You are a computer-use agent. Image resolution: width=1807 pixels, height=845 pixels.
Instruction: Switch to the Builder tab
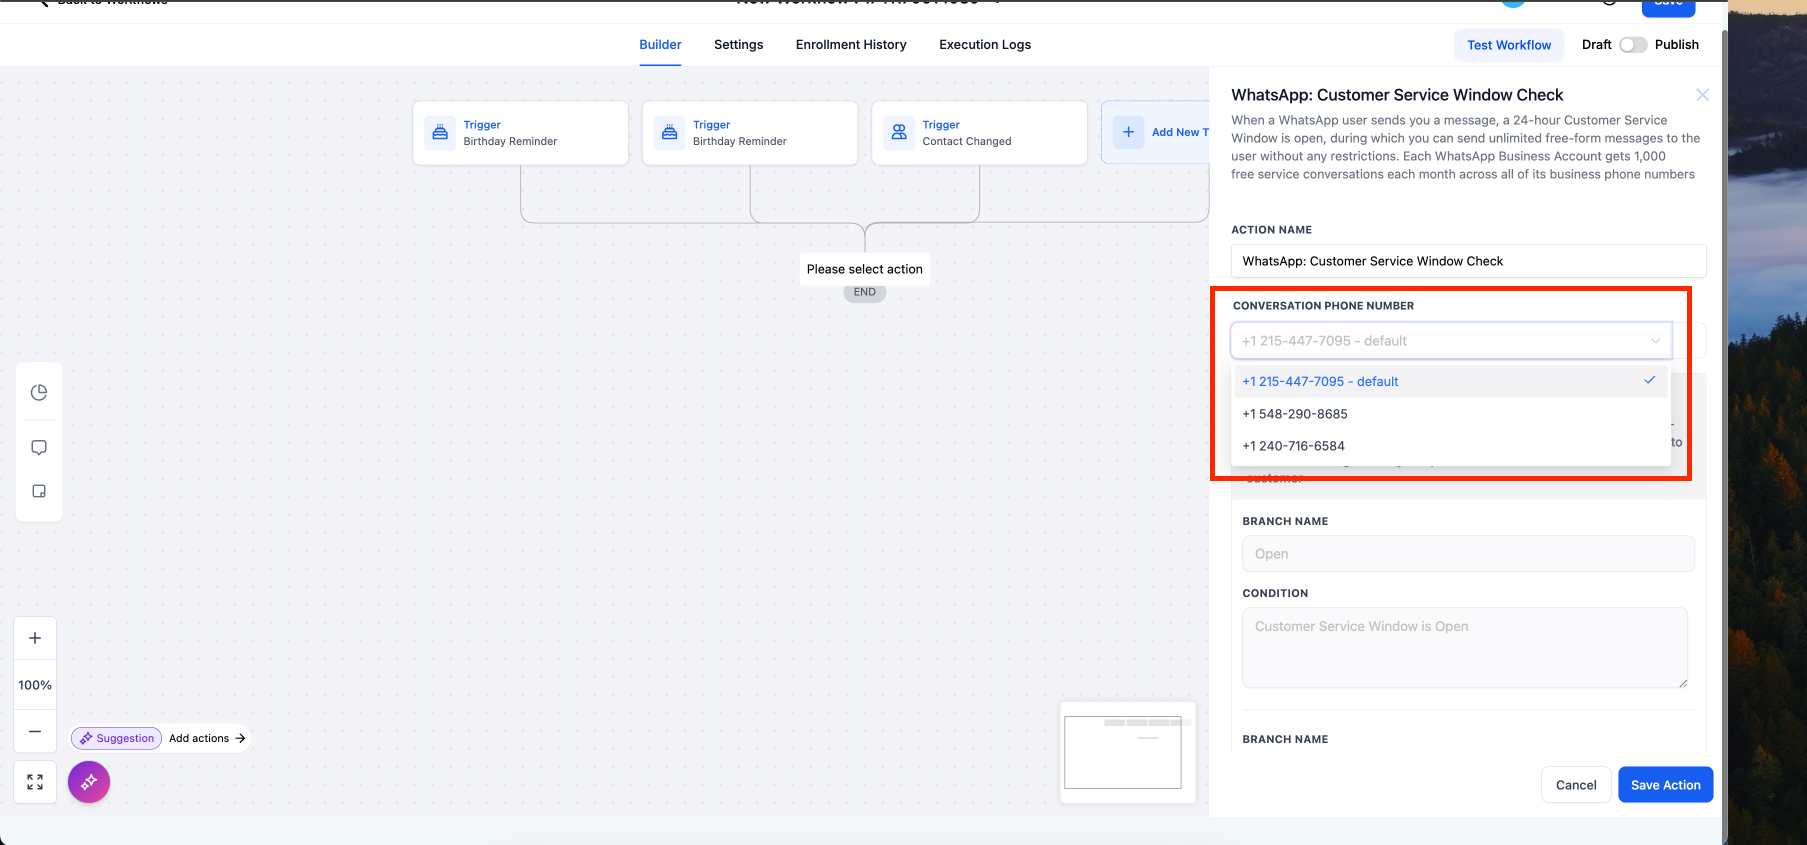tap(660, 45)
